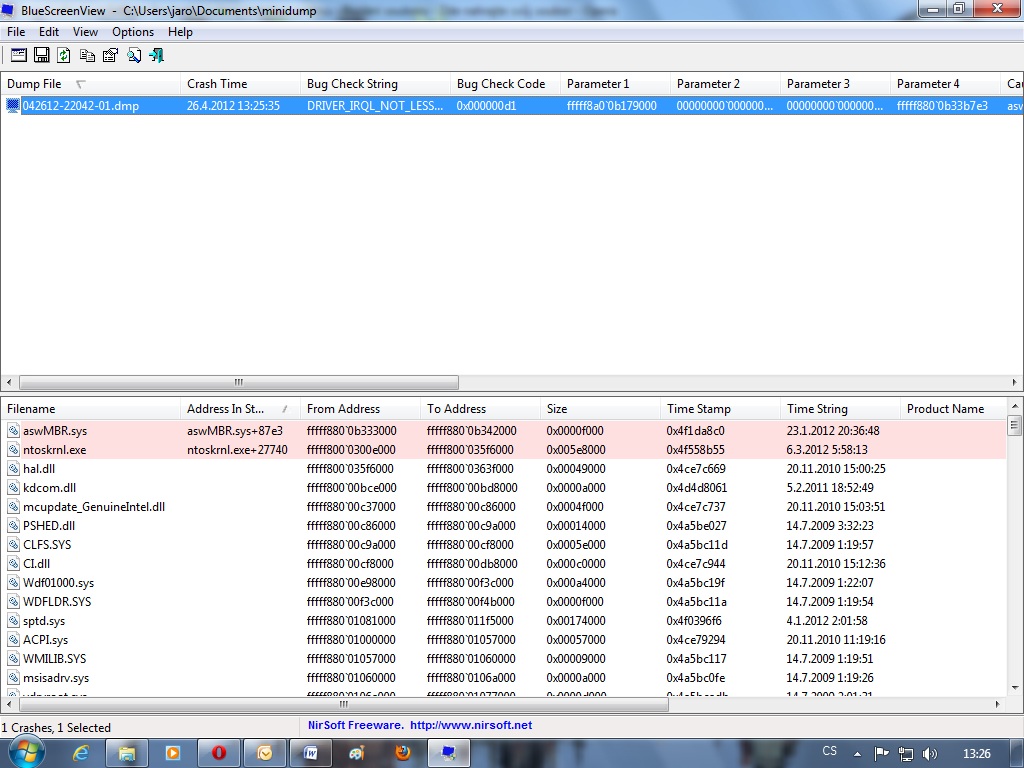
Task: Click the file icon next to CI.dll
Action: (13, 563)
